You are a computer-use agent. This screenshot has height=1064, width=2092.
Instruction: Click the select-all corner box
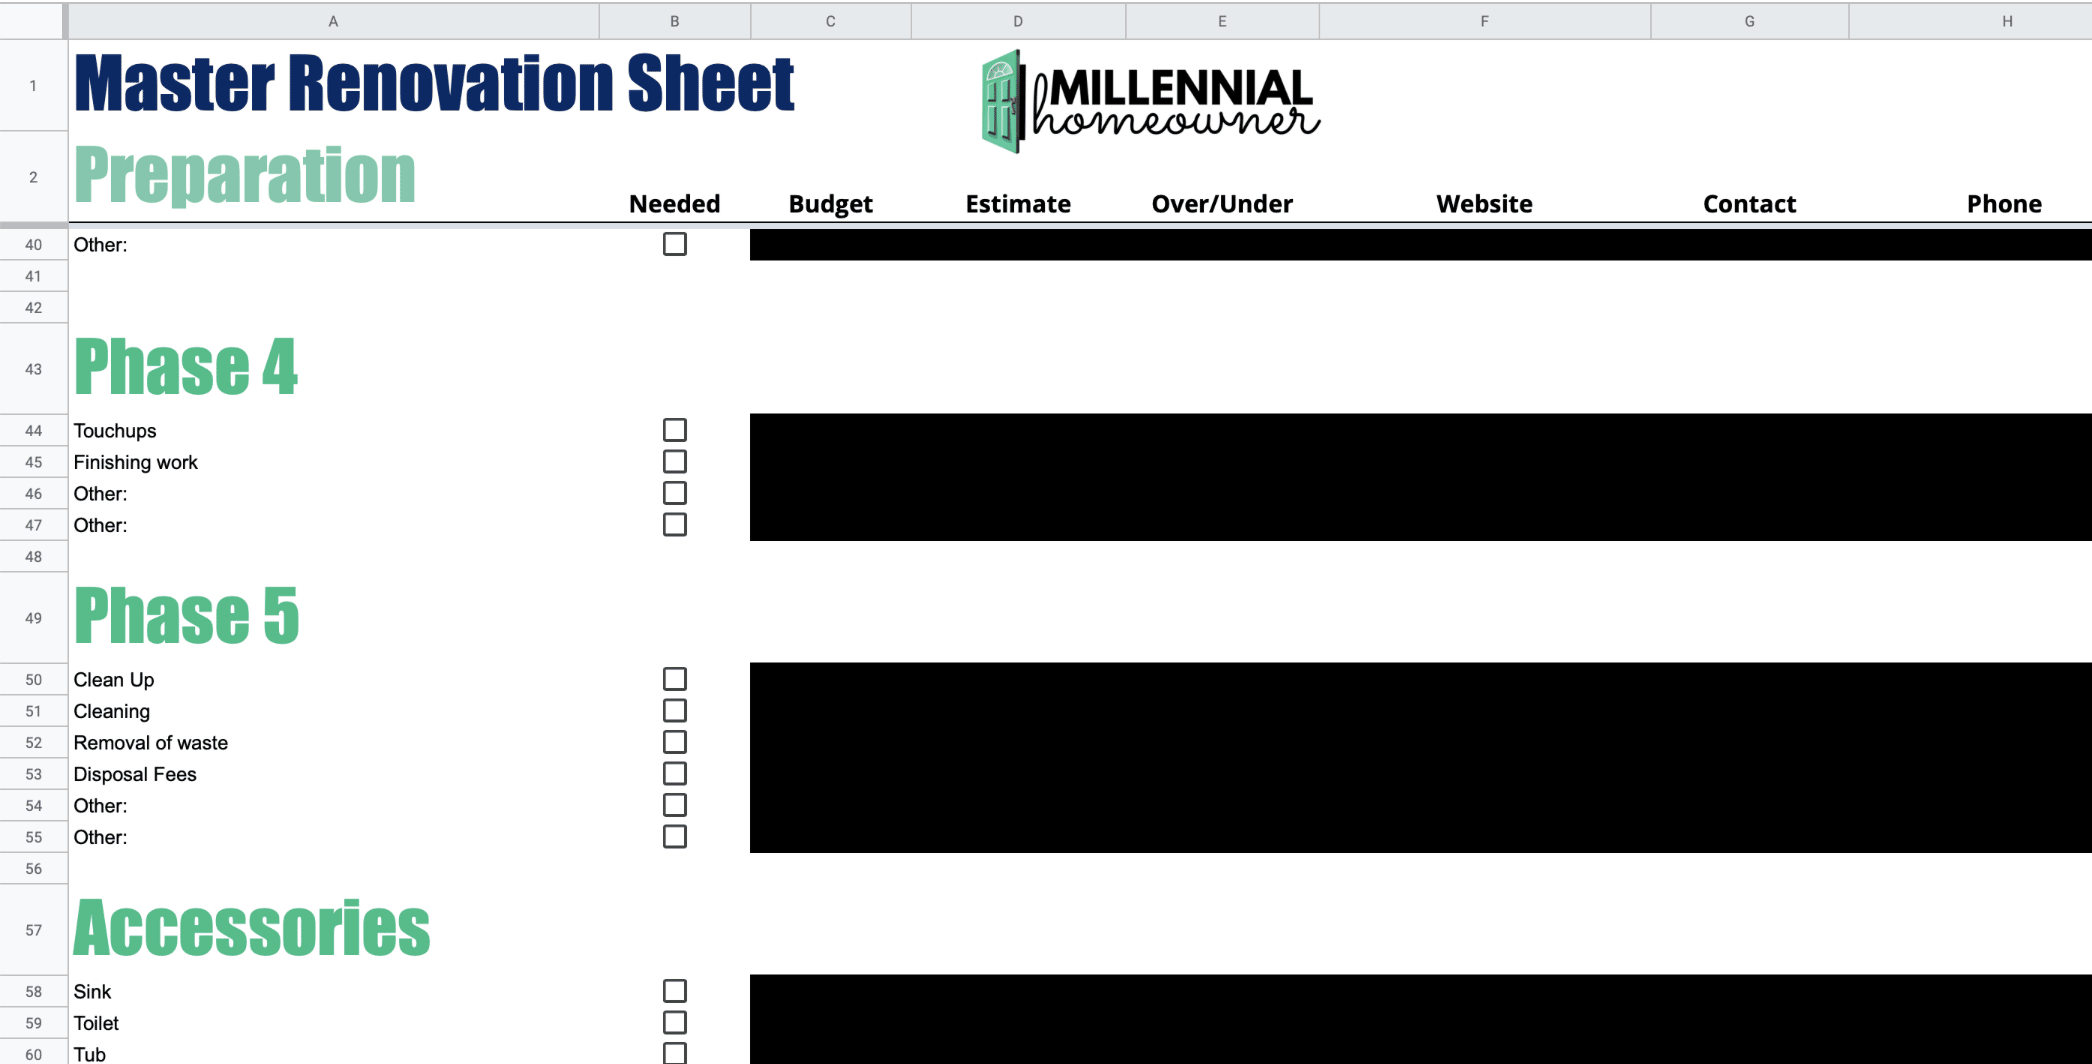tap(33, 21)
